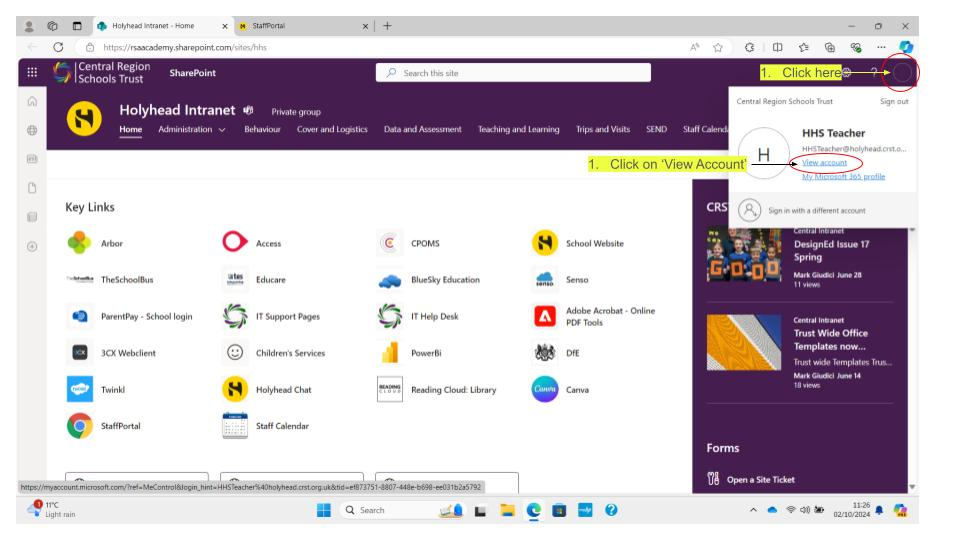Click the Arbor key link icon
Screen dimensions: 960x540
click(x=80, y=243)
